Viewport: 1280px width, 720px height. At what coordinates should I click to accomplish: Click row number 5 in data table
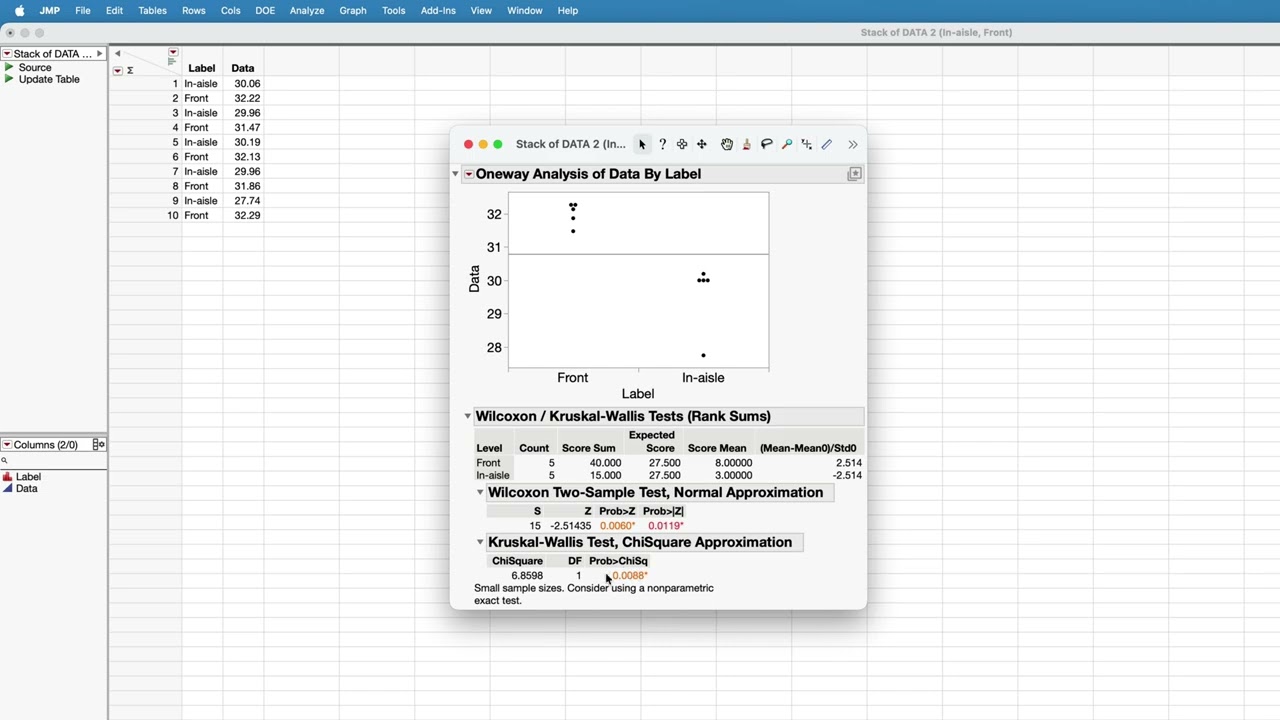point(174,142)
